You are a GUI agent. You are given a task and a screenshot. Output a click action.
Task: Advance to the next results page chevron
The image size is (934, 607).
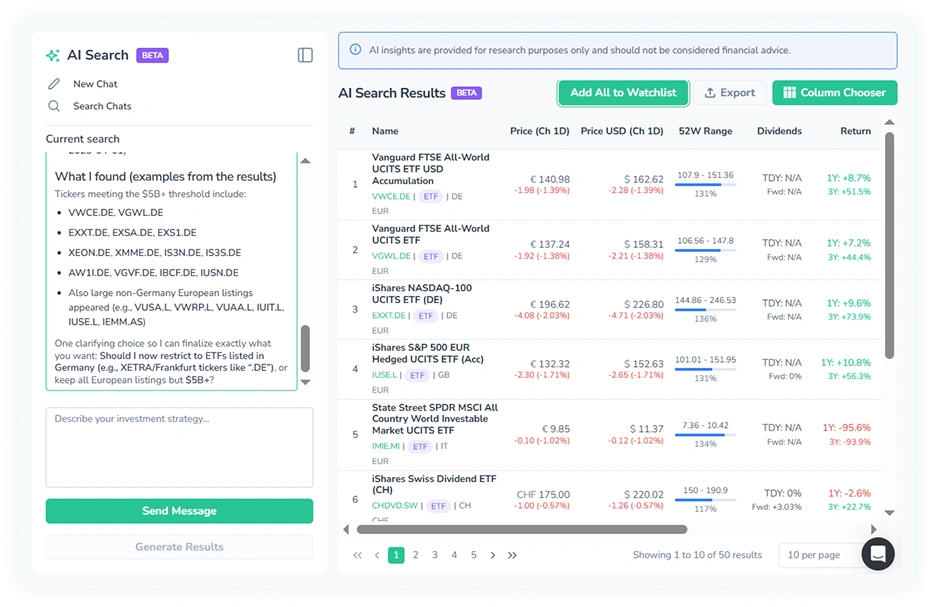pyautogui.click(x=492, y=554)
